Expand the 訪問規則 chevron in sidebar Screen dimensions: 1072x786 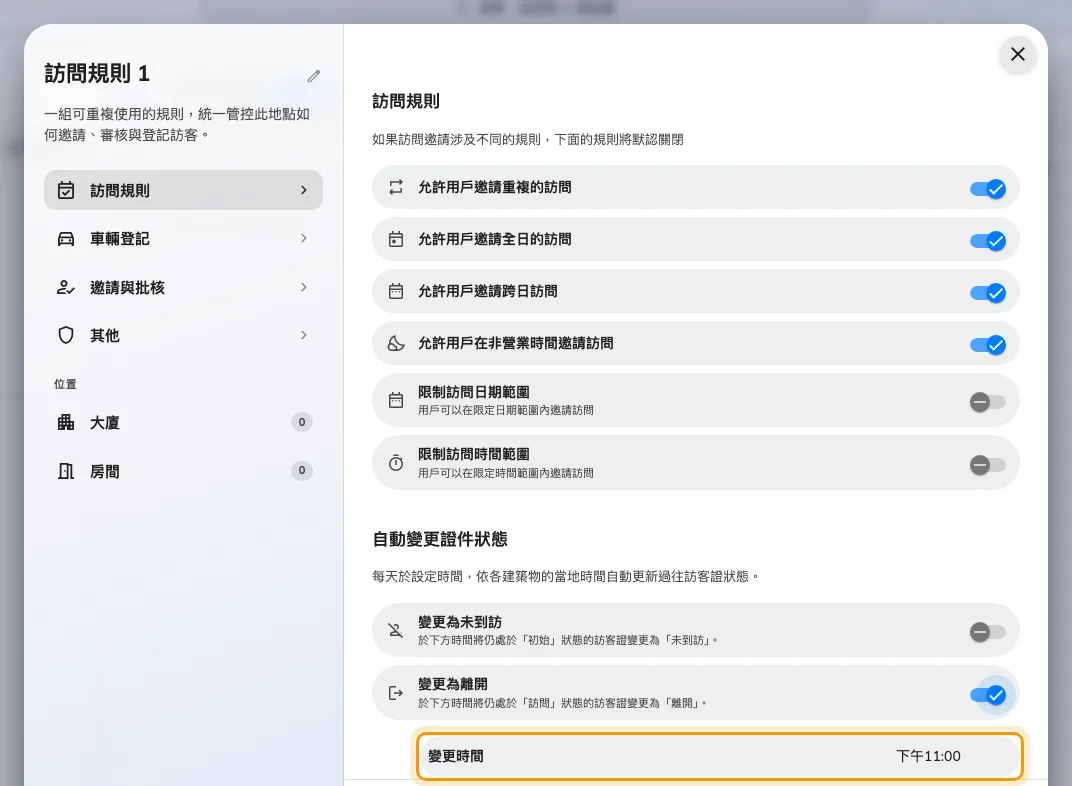pyautogui.click(x=304, y=190)
